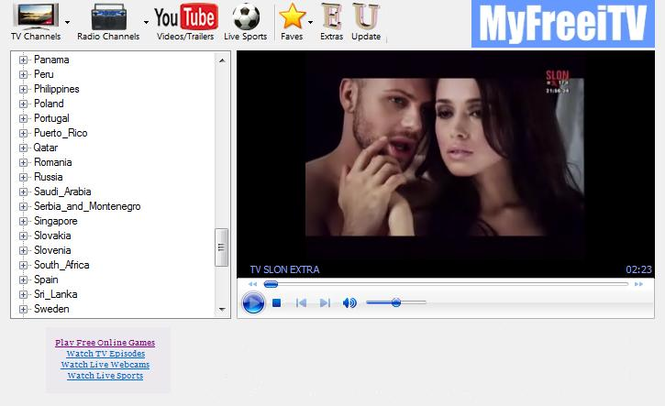665x406 pixels.
Task: Click the seek bar position handle
Action: tap(271, 284)
